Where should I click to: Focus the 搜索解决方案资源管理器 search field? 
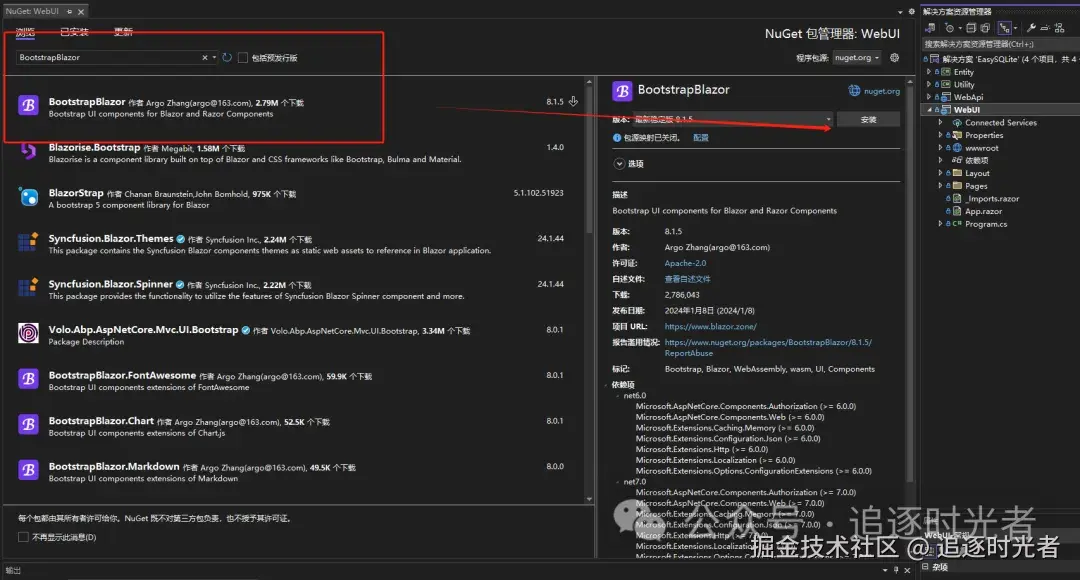point(1000,44)
